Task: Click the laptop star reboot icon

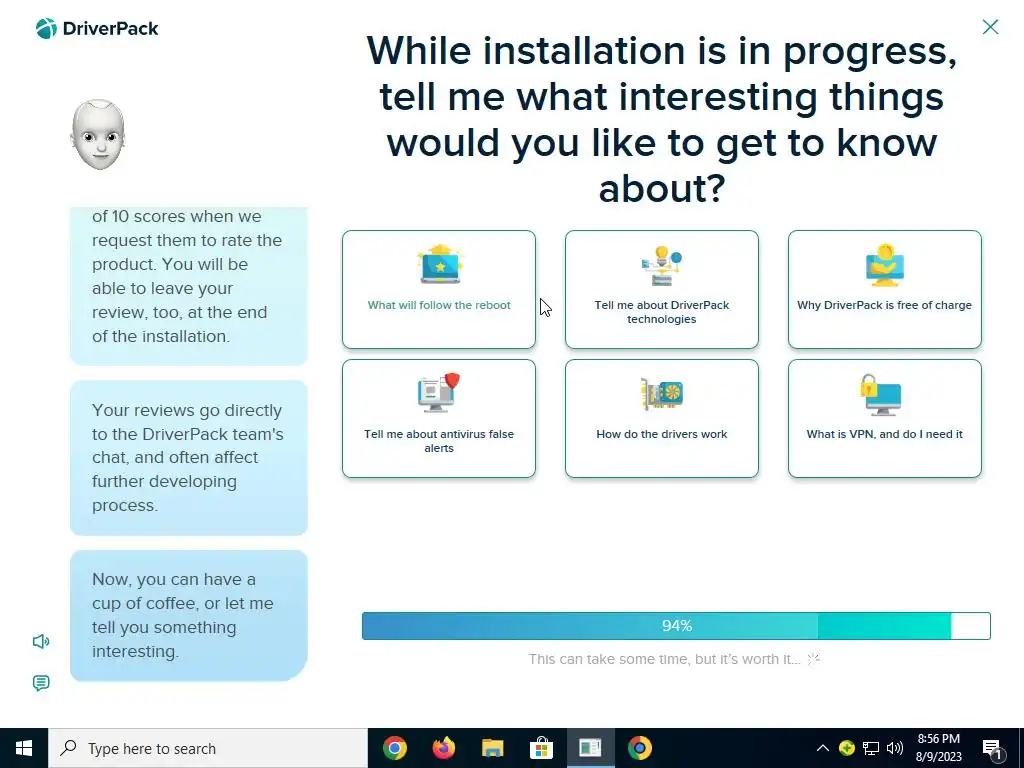Action: (440, 264)
